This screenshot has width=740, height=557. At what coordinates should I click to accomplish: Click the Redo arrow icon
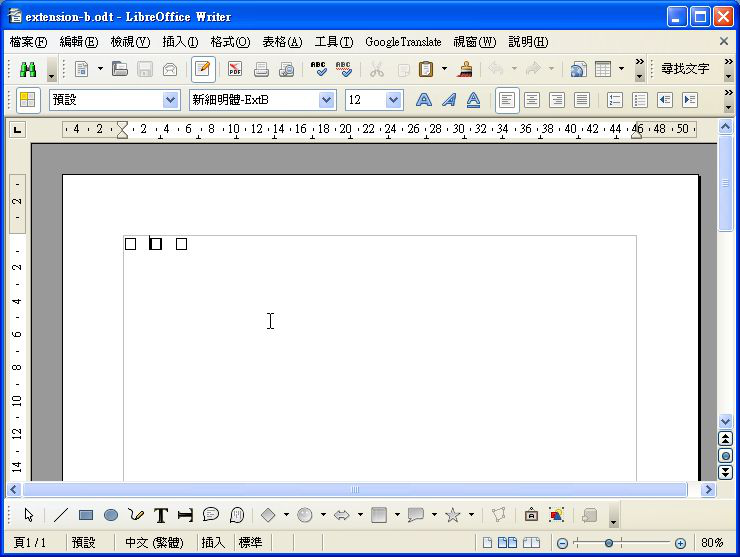(x=533, y=69)
